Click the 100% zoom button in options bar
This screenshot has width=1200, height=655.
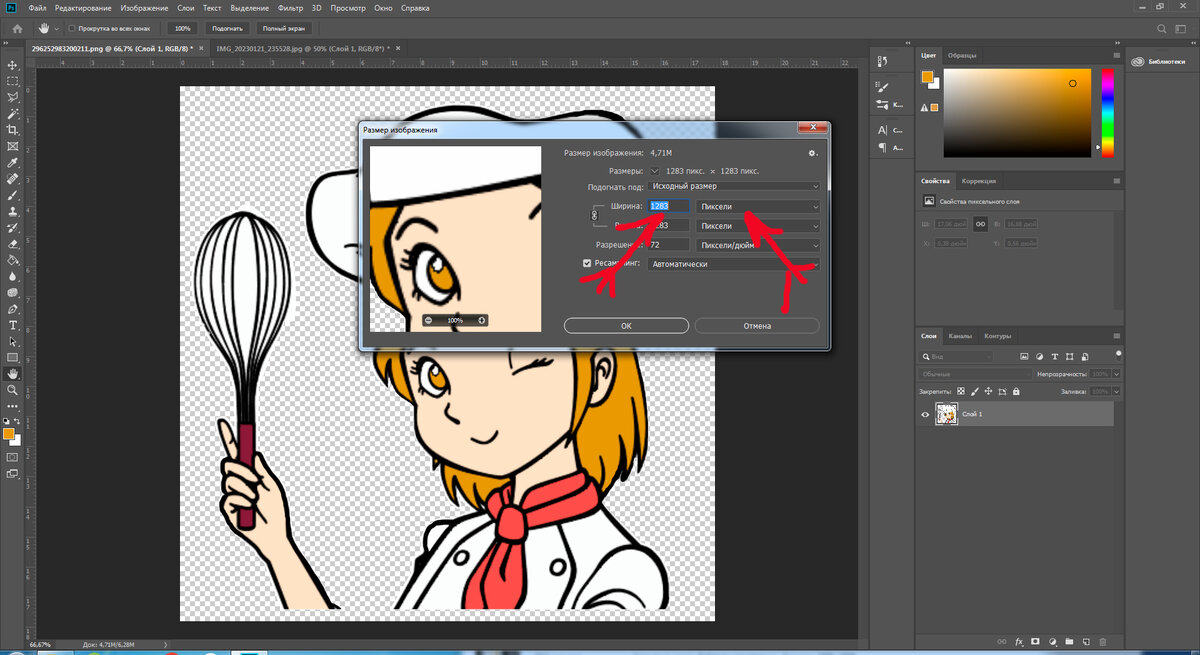[x=182, y=29]
